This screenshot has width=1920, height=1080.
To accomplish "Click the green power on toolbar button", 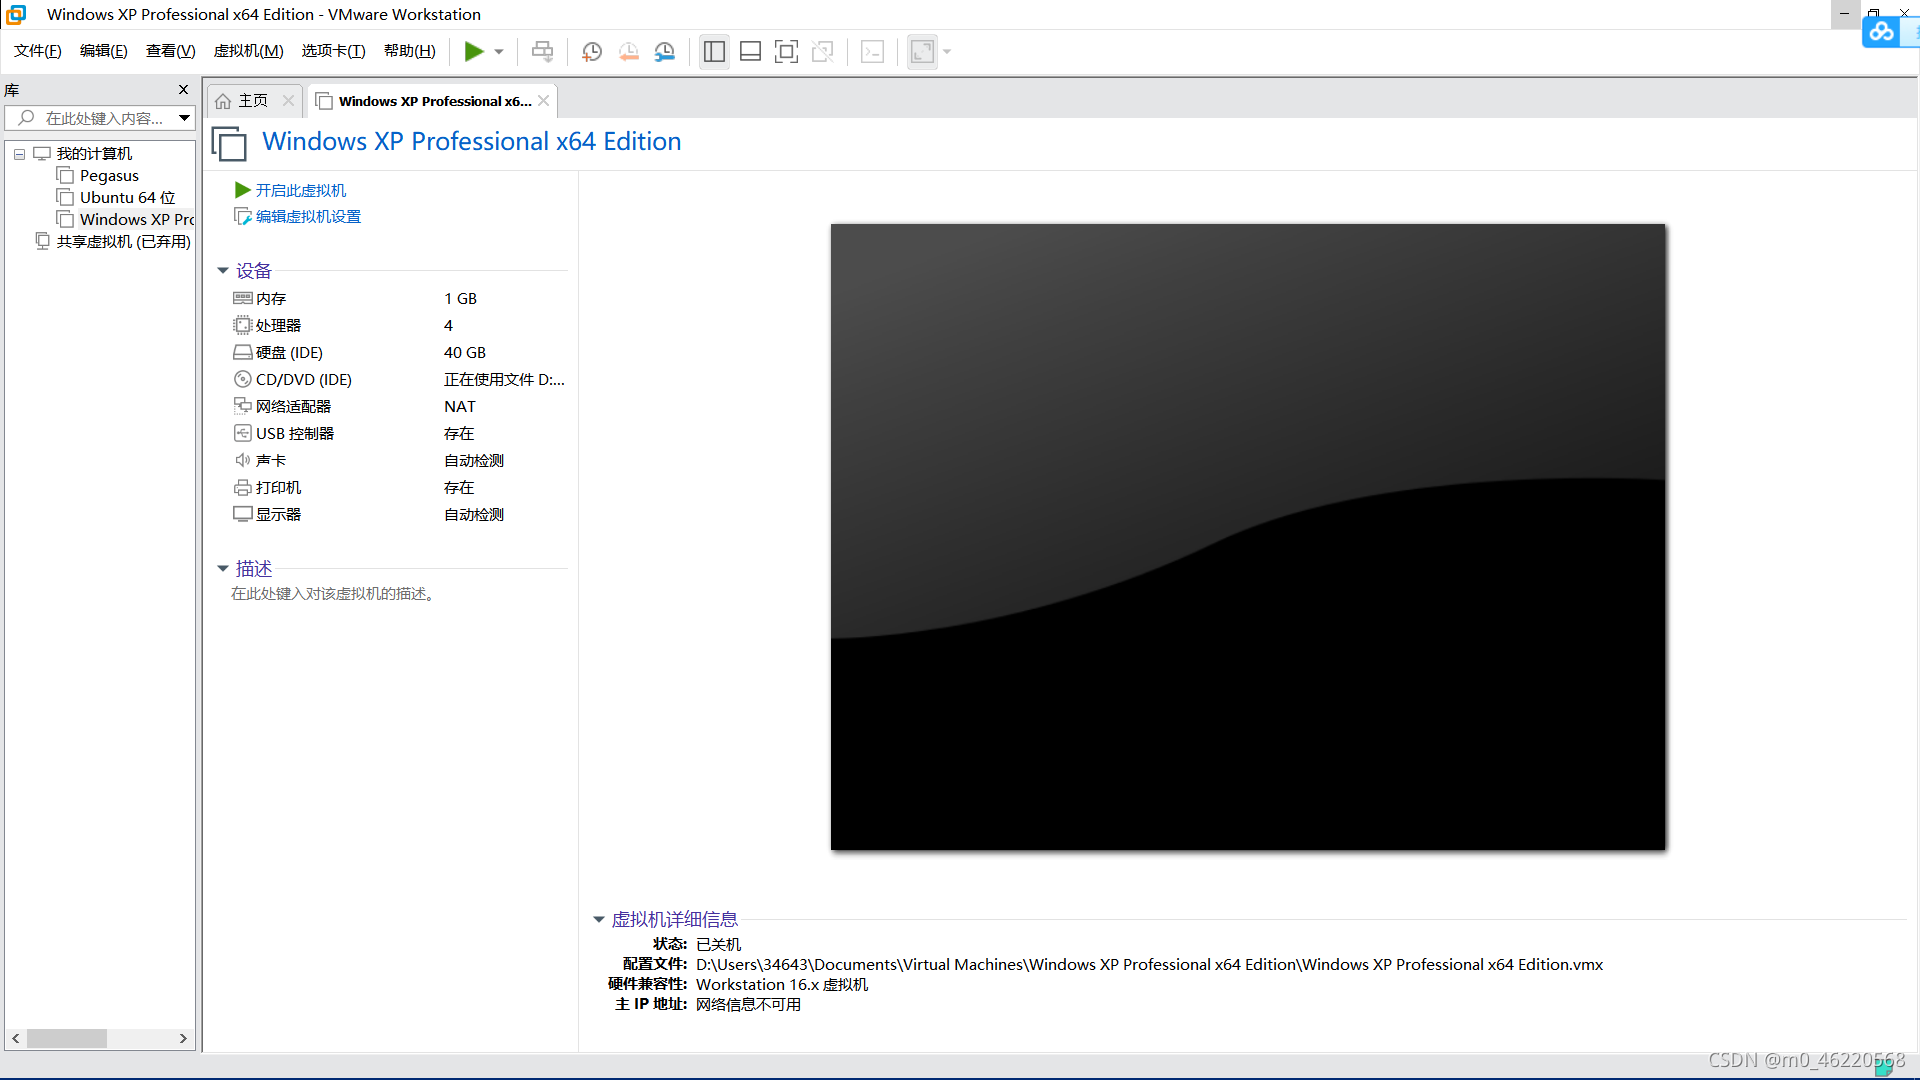I will tap(474, 52).
